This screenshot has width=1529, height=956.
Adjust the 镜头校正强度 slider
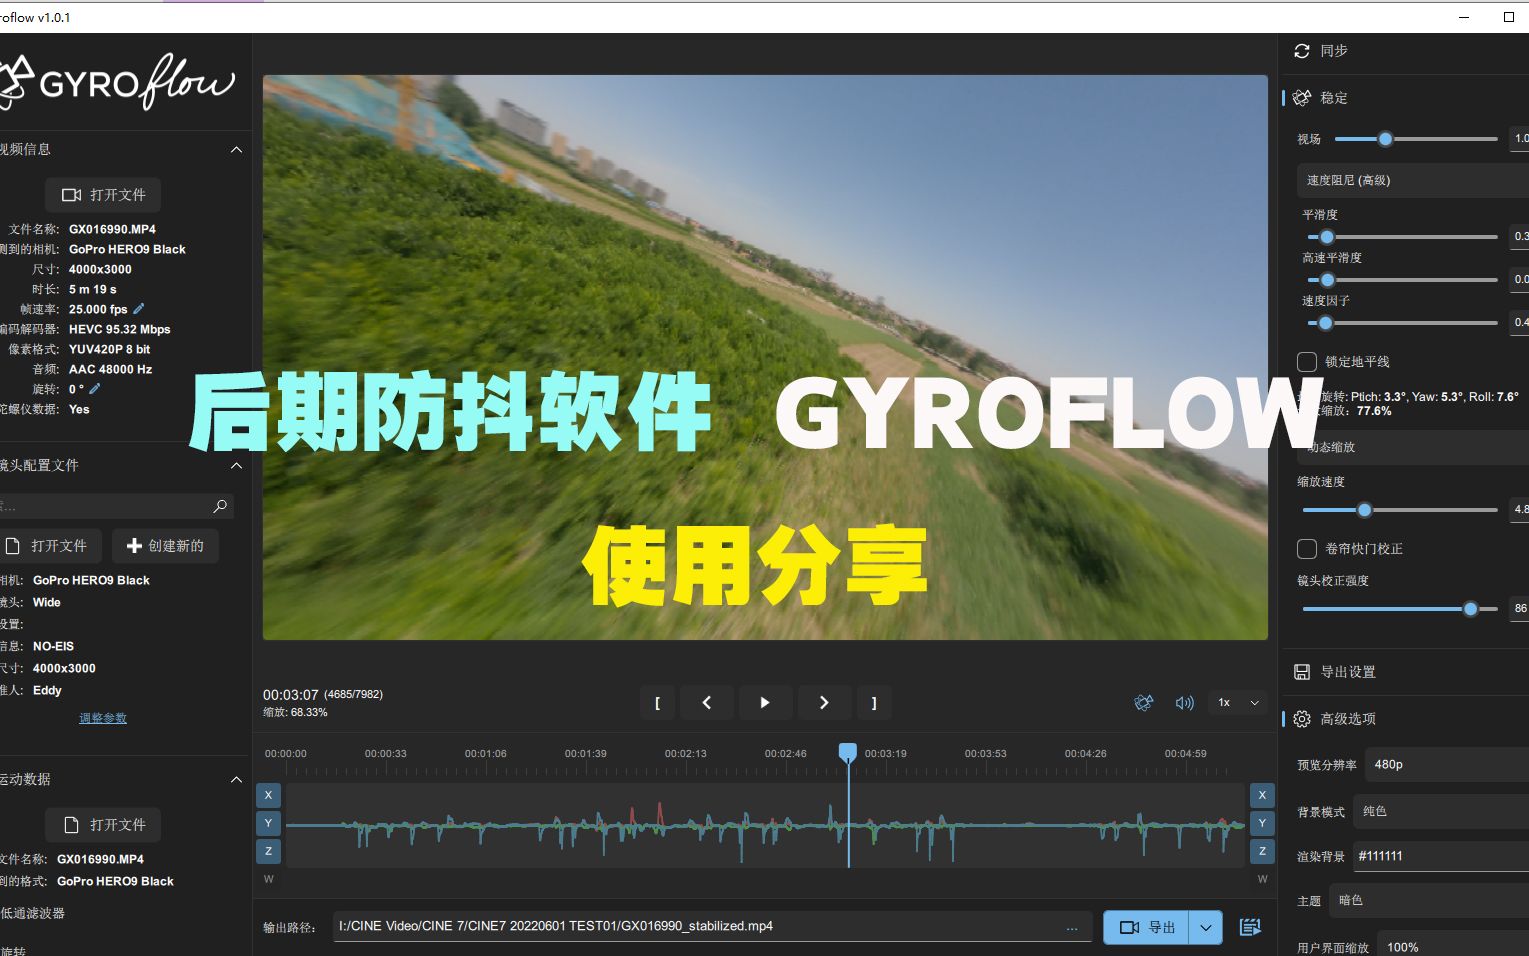point(1400,609)
